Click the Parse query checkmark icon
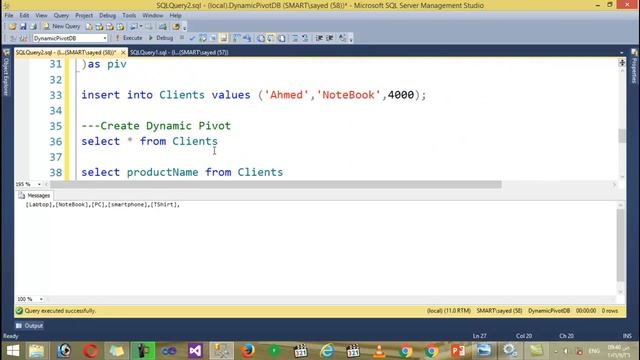Viewport: 640px width, 360px height. point(192,38)
